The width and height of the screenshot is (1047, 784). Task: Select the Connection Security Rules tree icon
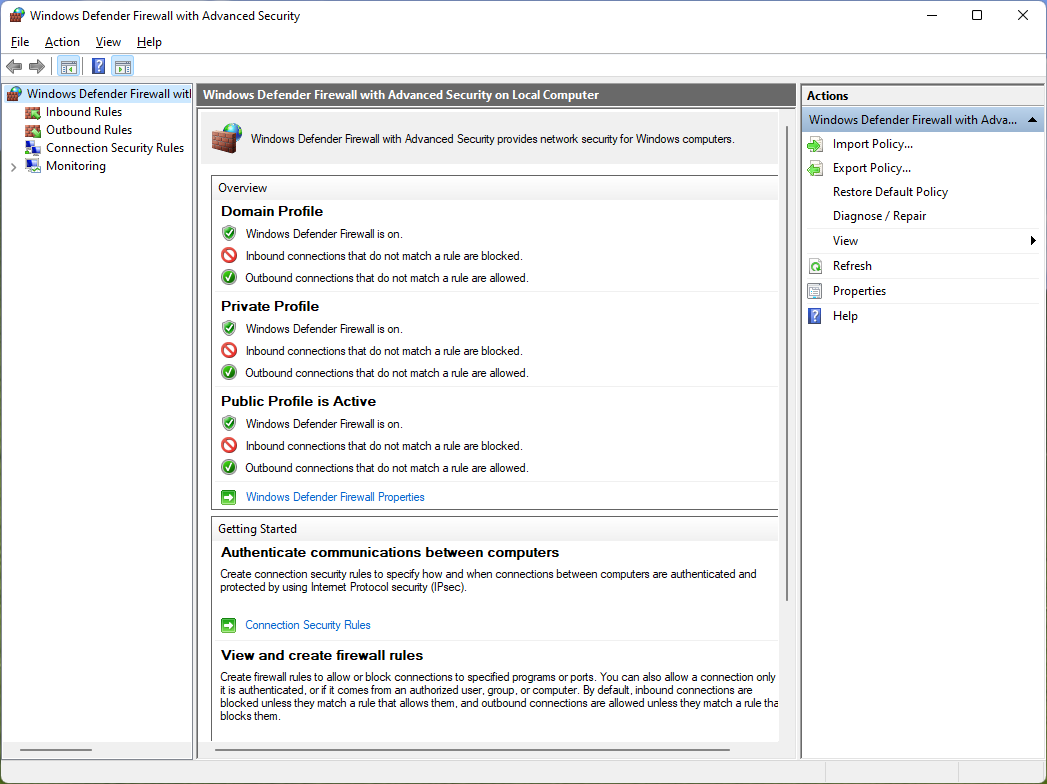[33, 148]
